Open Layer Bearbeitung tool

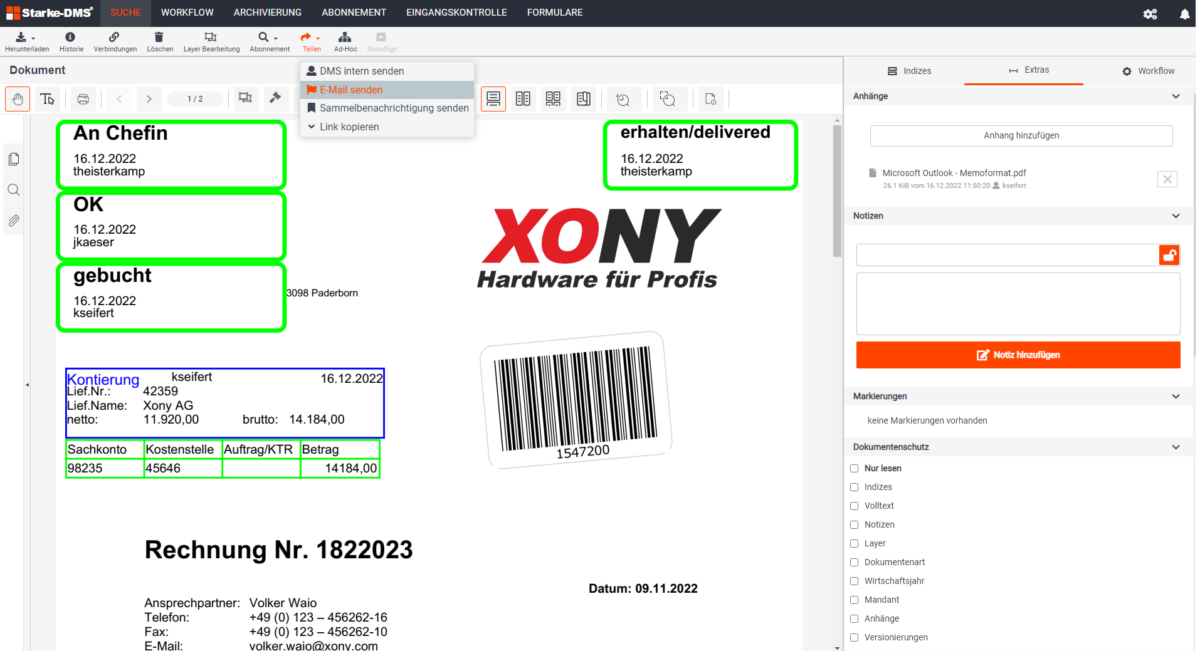click(x=211, y=41)
